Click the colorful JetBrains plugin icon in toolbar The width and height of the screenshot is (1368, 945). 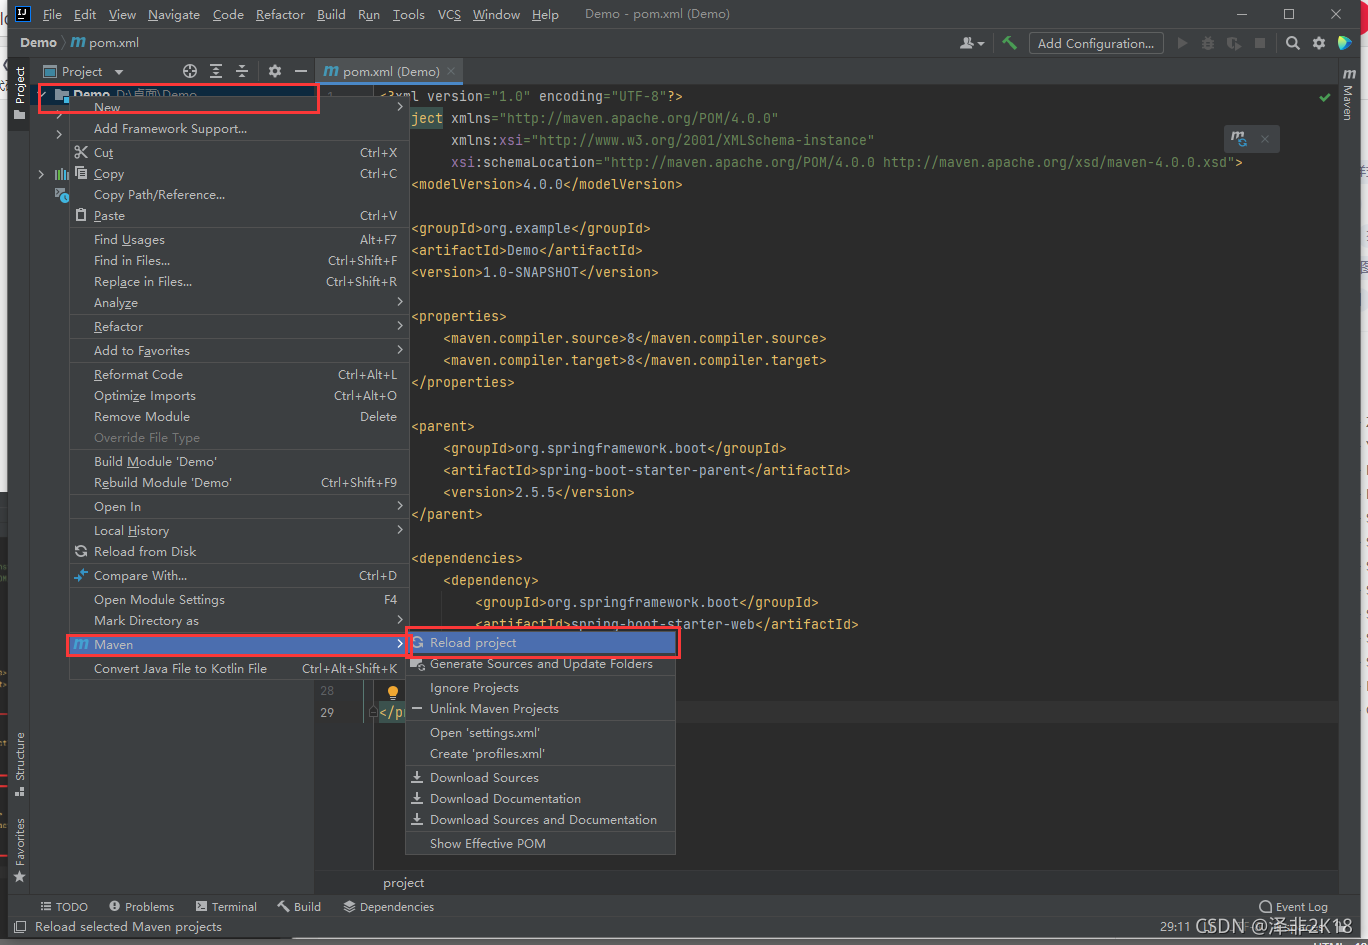point(1345,43)
